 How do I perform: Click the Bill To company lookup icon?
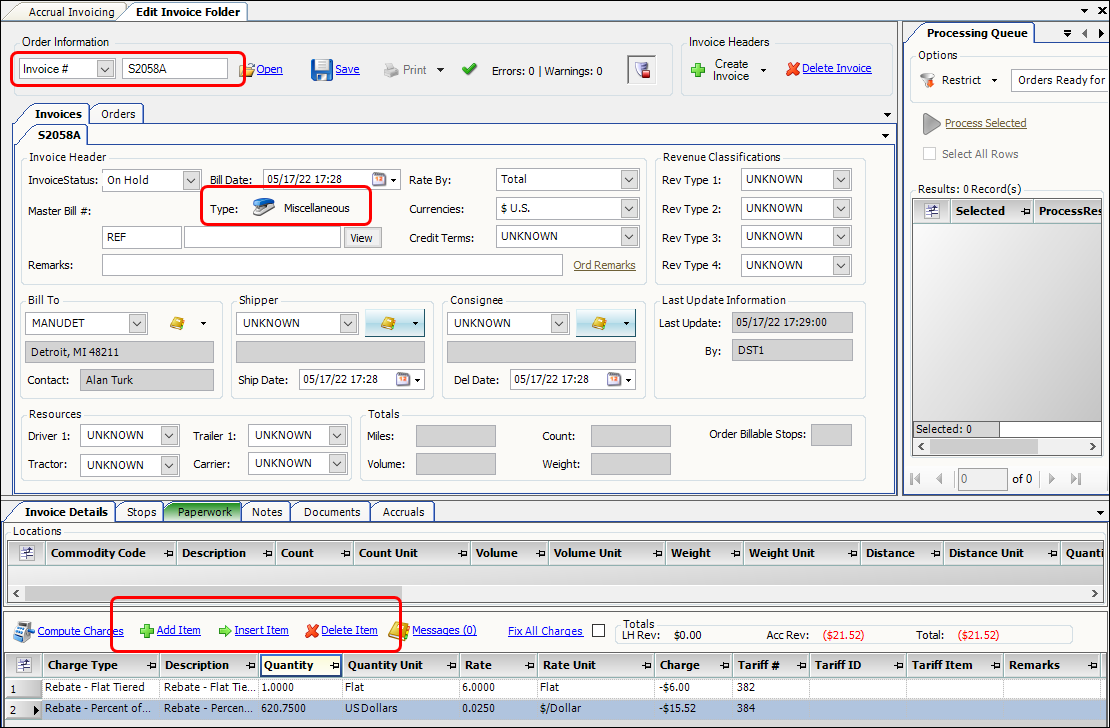(x=177, y=323)
